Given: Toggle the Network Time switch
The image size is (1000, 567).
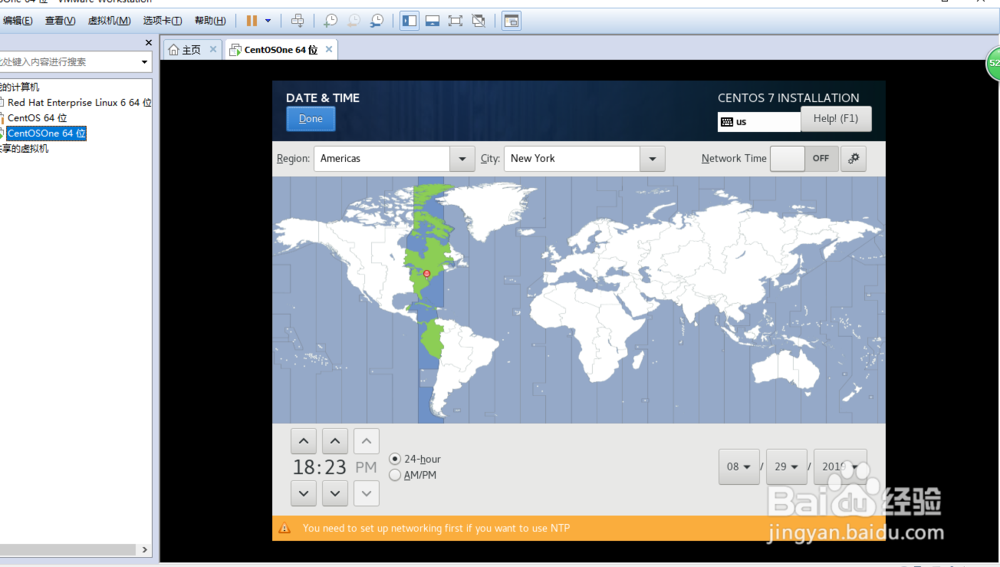Looking at the screenshot, I should [804, 159].
